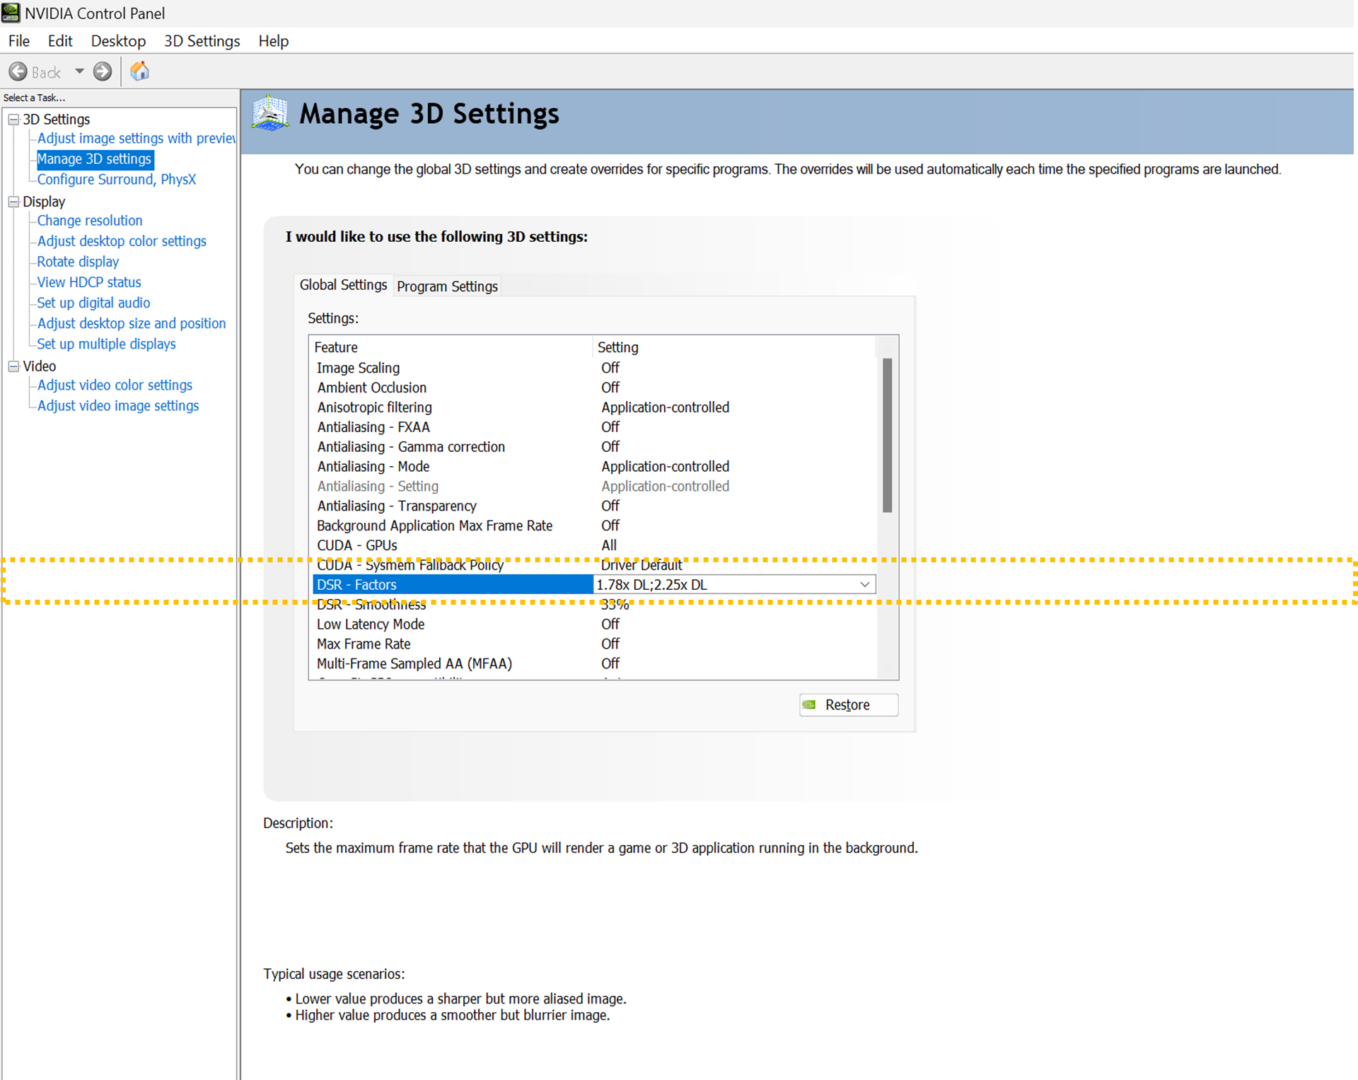Screen dimensions: 1358x1080
Task: Select Antialiasing - Transparency row
Action: click(595, 506)
